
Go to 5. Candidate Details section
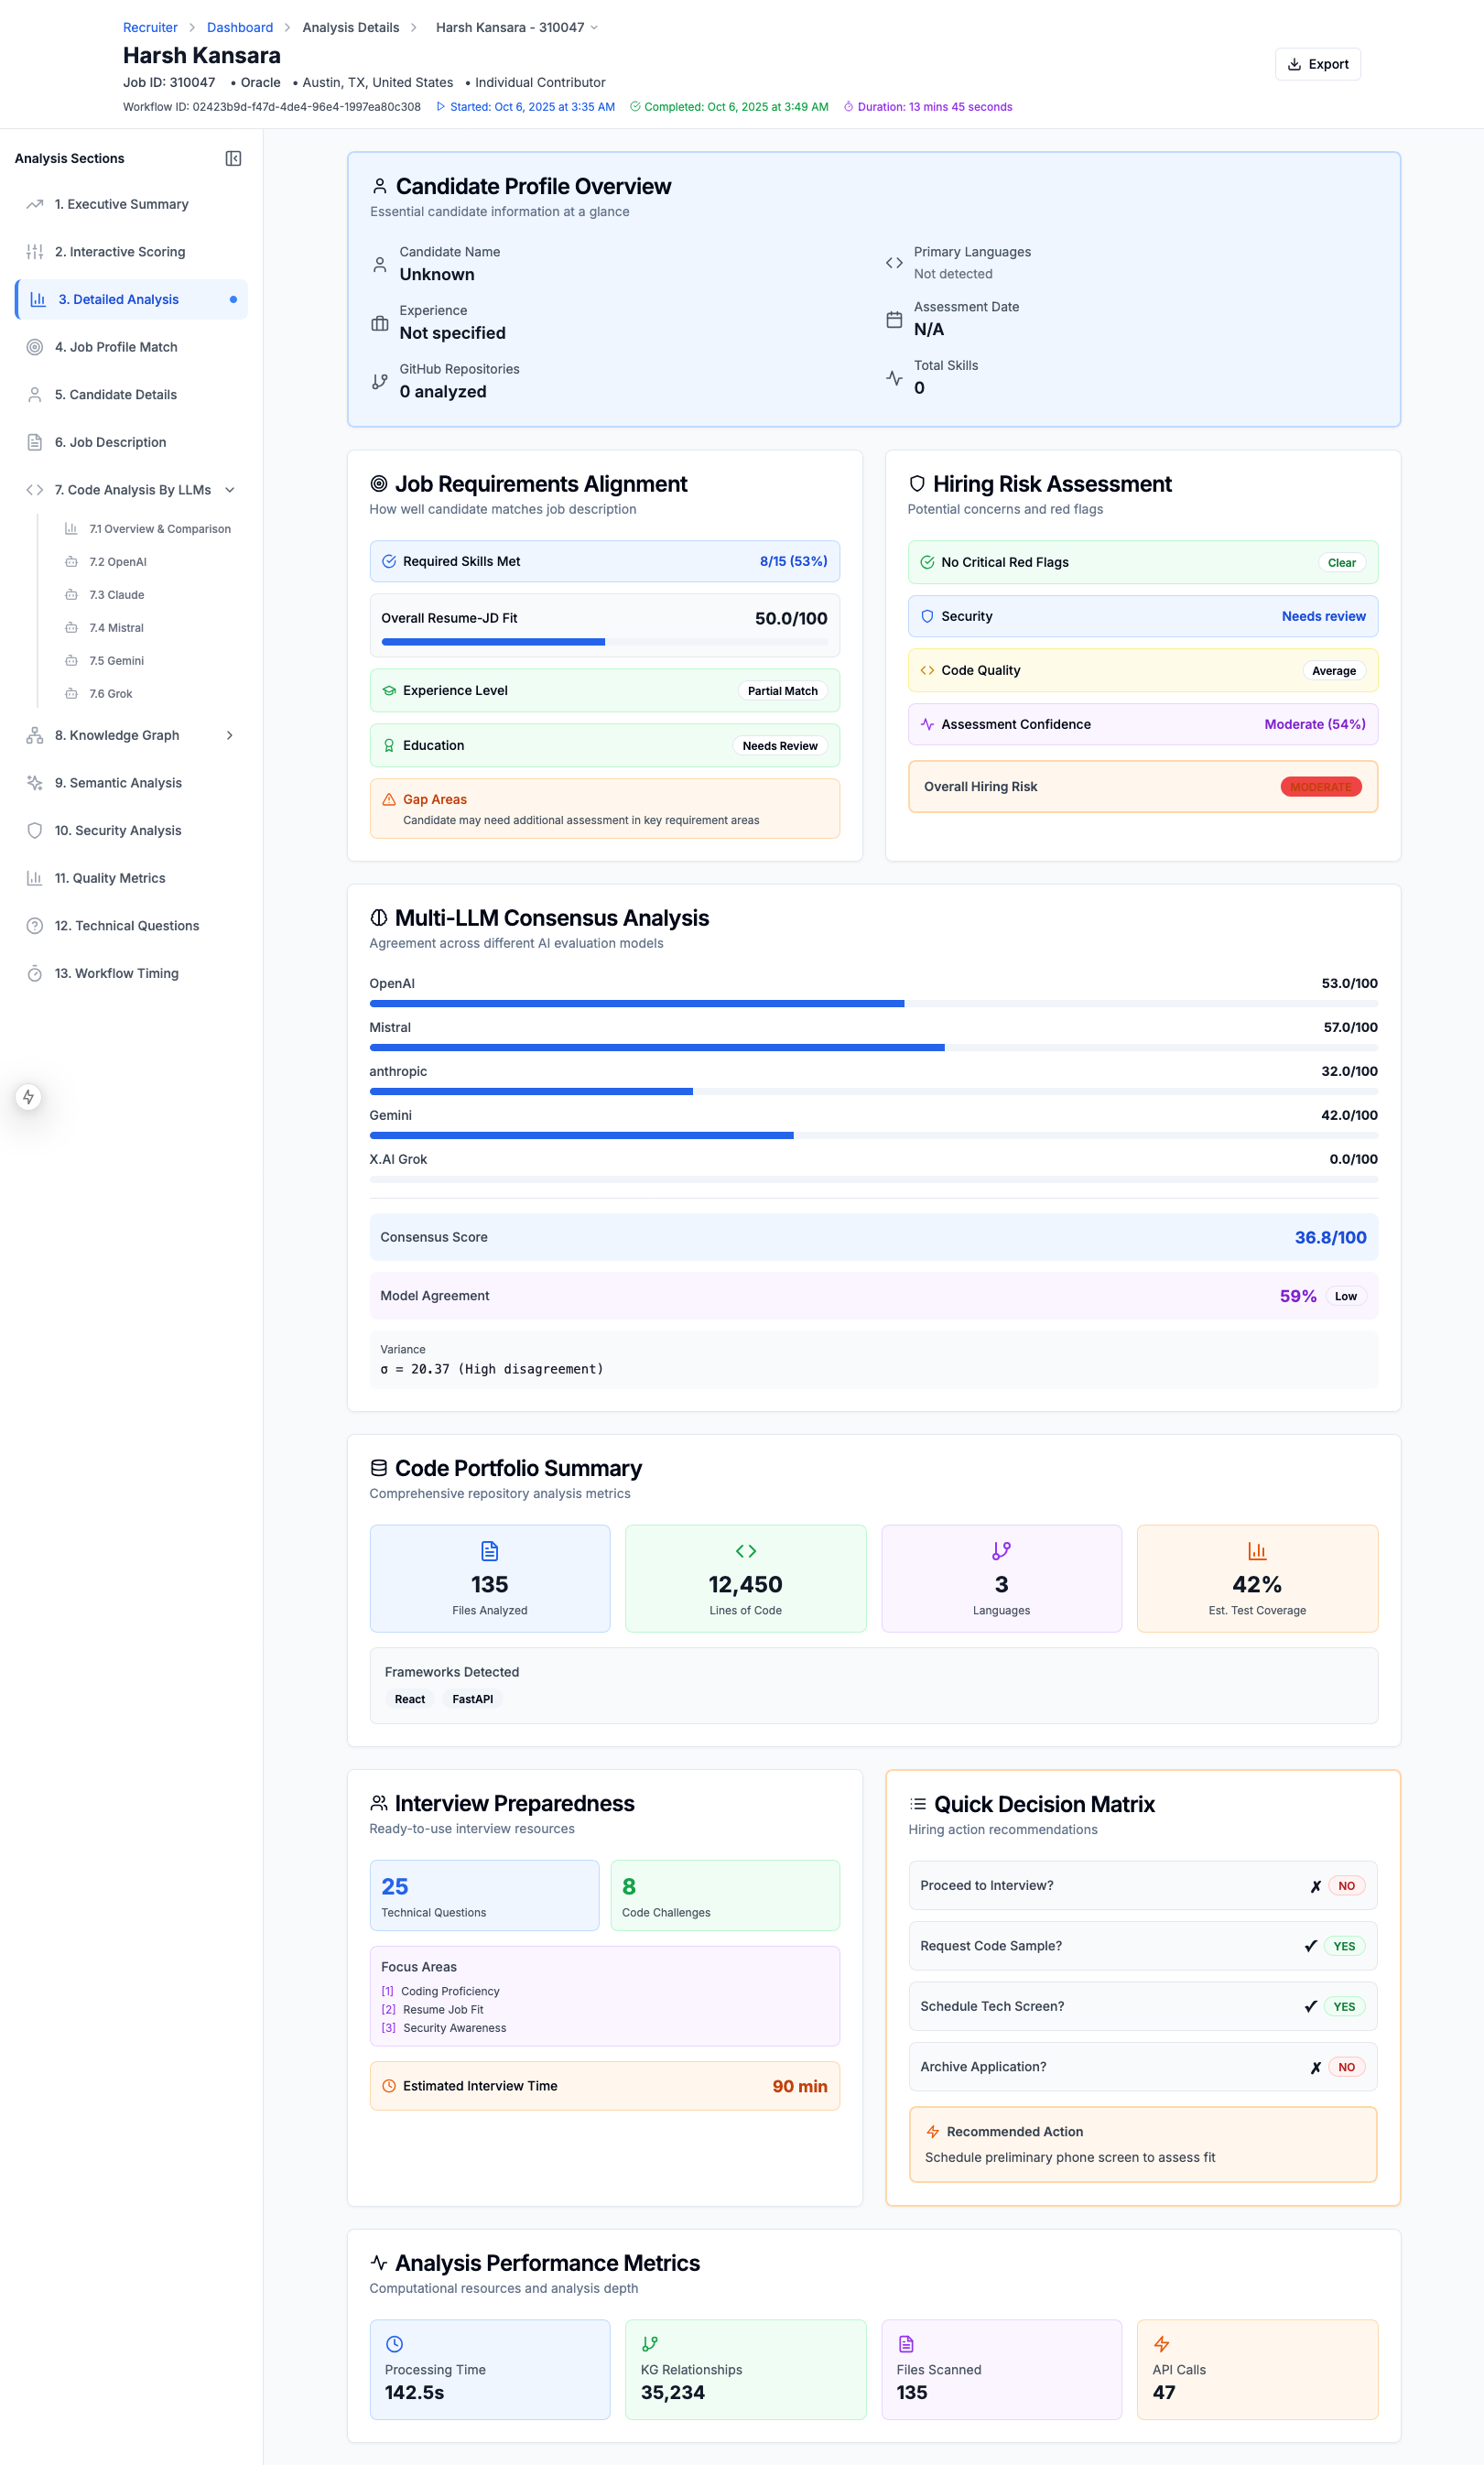[115, 395]
